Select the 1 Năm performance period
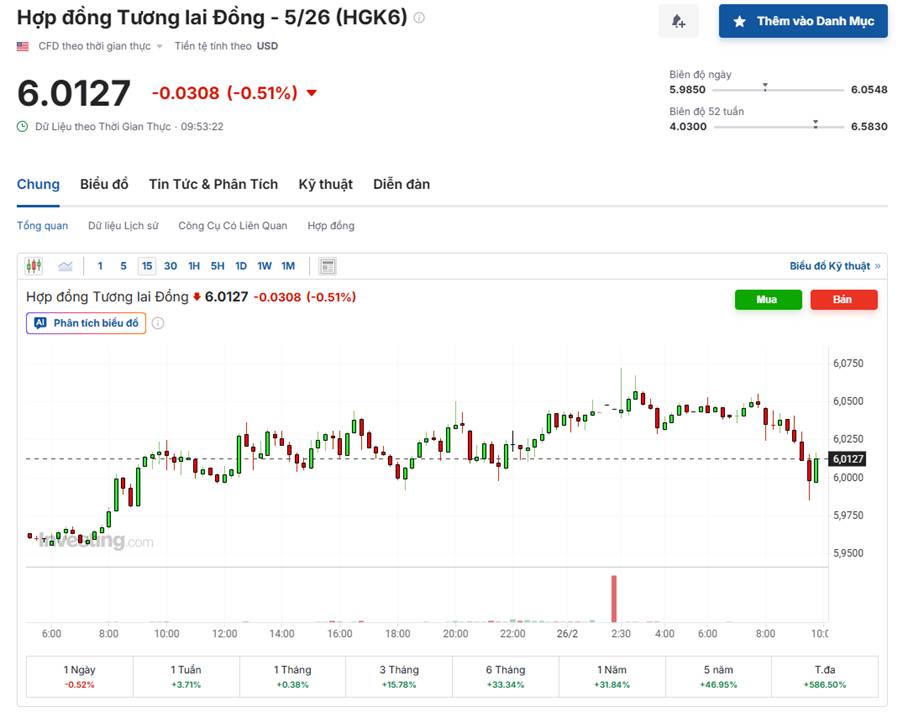This screenshot has width=903, height=712. pyautogui.click(x=612, y=677)
